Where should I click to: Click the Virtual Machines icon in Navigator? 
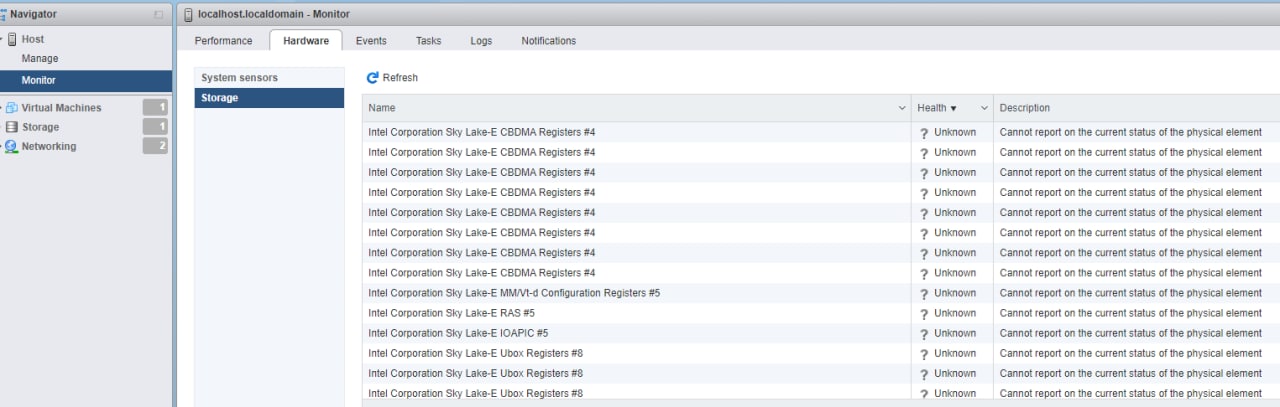(x=12, y=108)
